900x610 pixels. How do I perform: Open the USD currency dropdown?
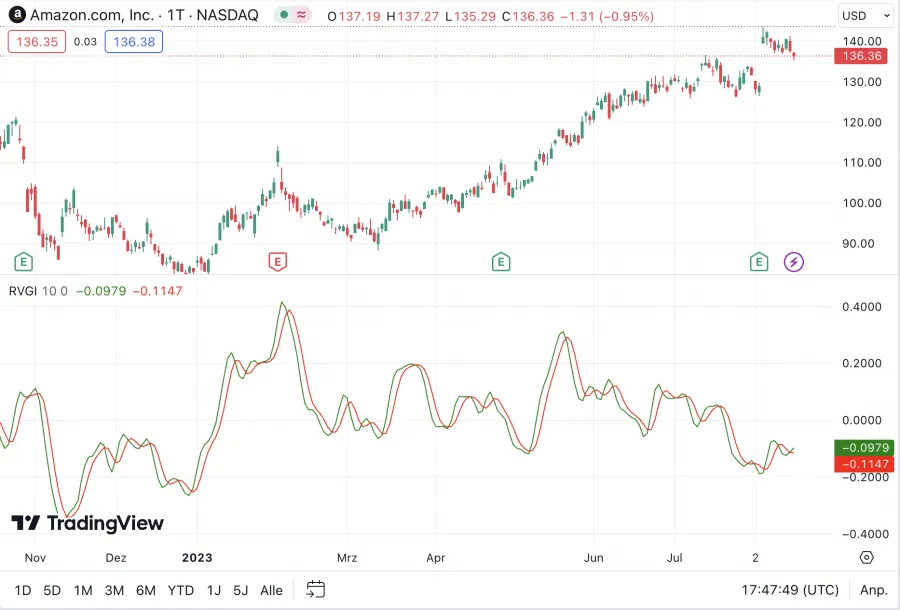point(865,16)
